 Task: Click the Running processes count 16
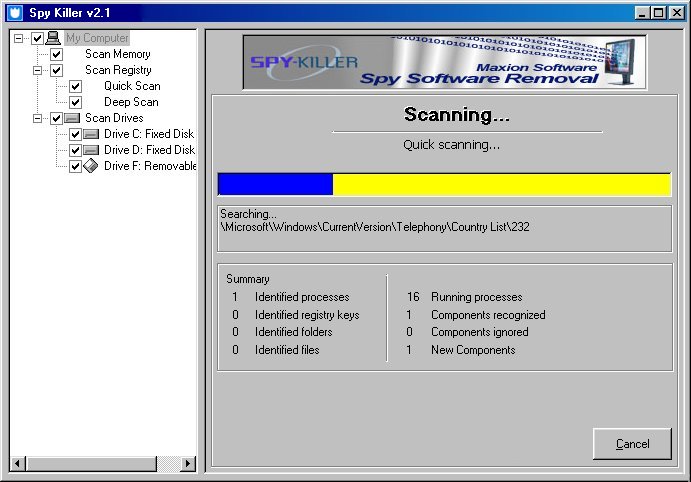click(413, 297)
